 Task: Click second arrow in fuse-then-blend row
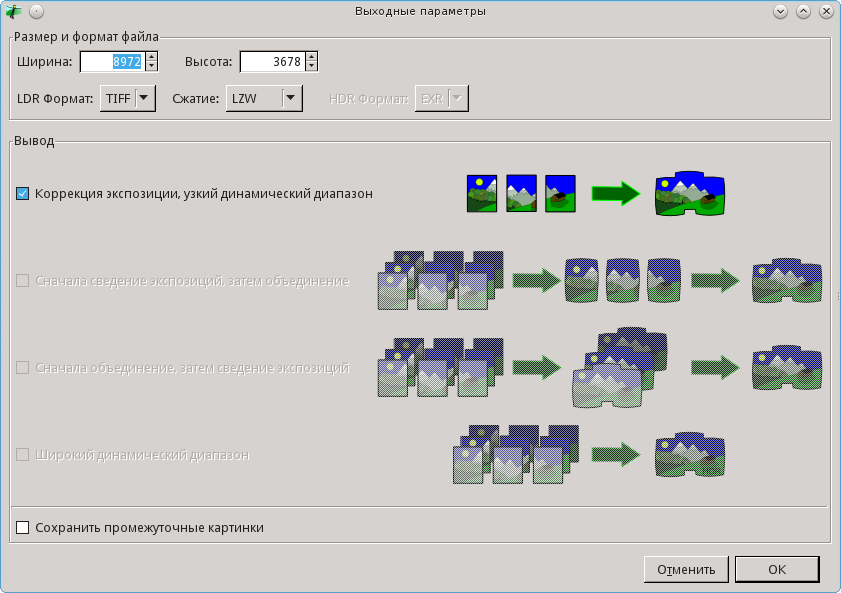(715, 280)
